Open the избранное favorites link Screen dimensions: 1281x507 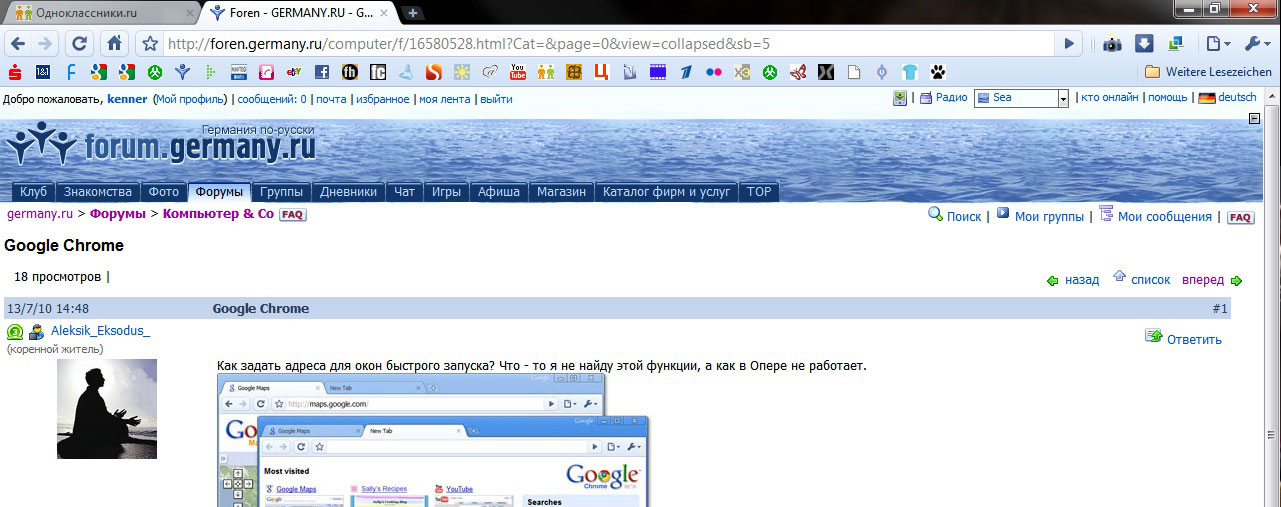point(383,99)
